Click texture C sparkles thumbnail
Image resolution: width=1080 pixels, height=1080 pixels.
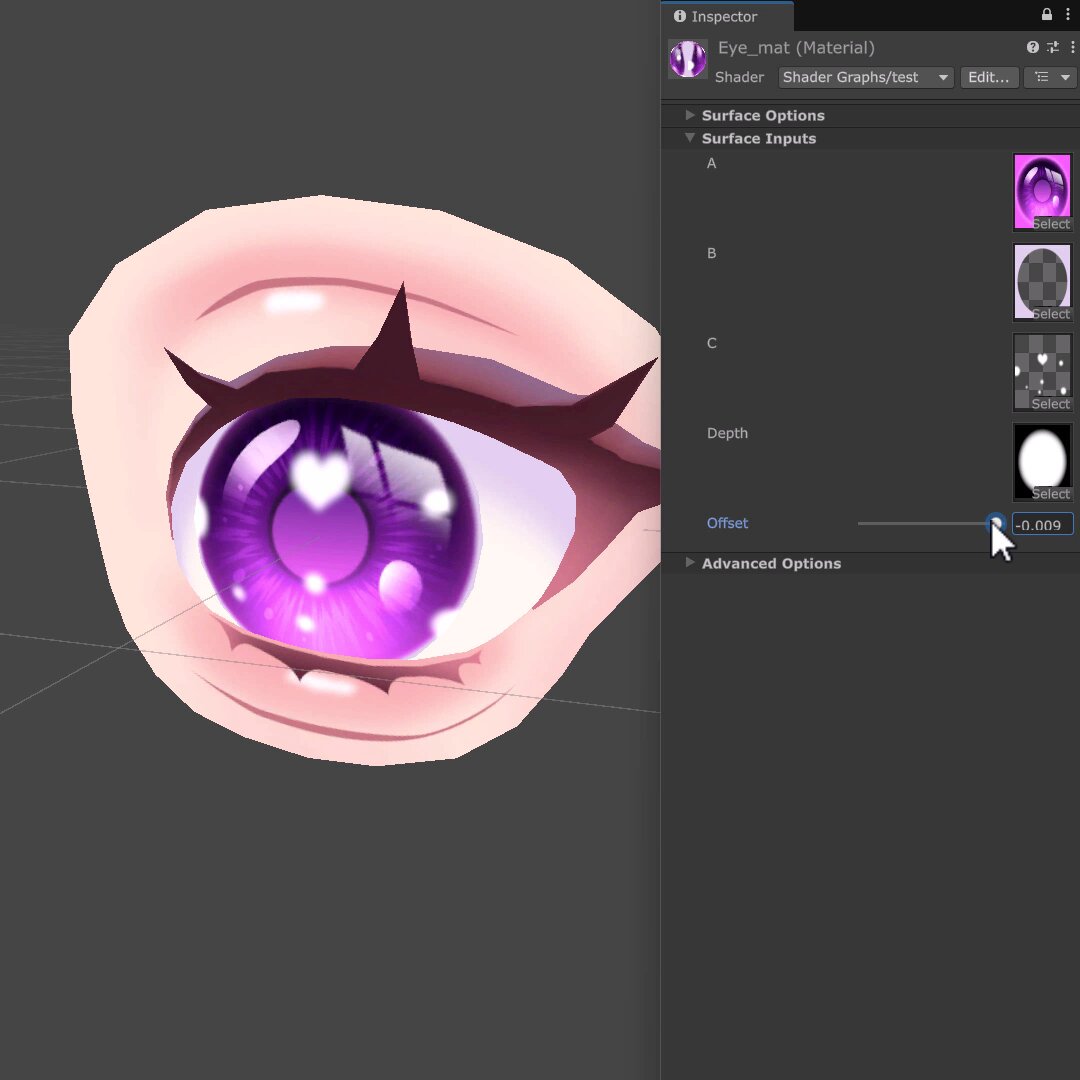(x=1041, y=372)
